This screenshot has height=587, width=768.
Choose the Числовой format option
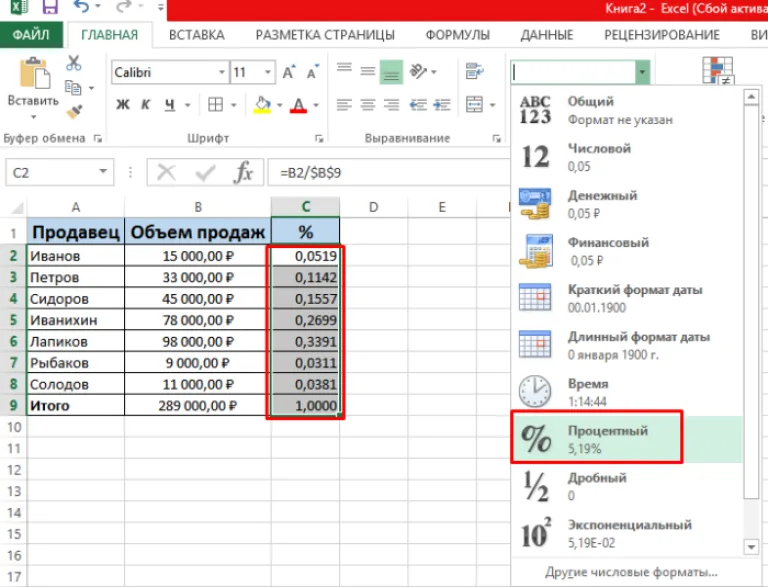click(627, 158)
